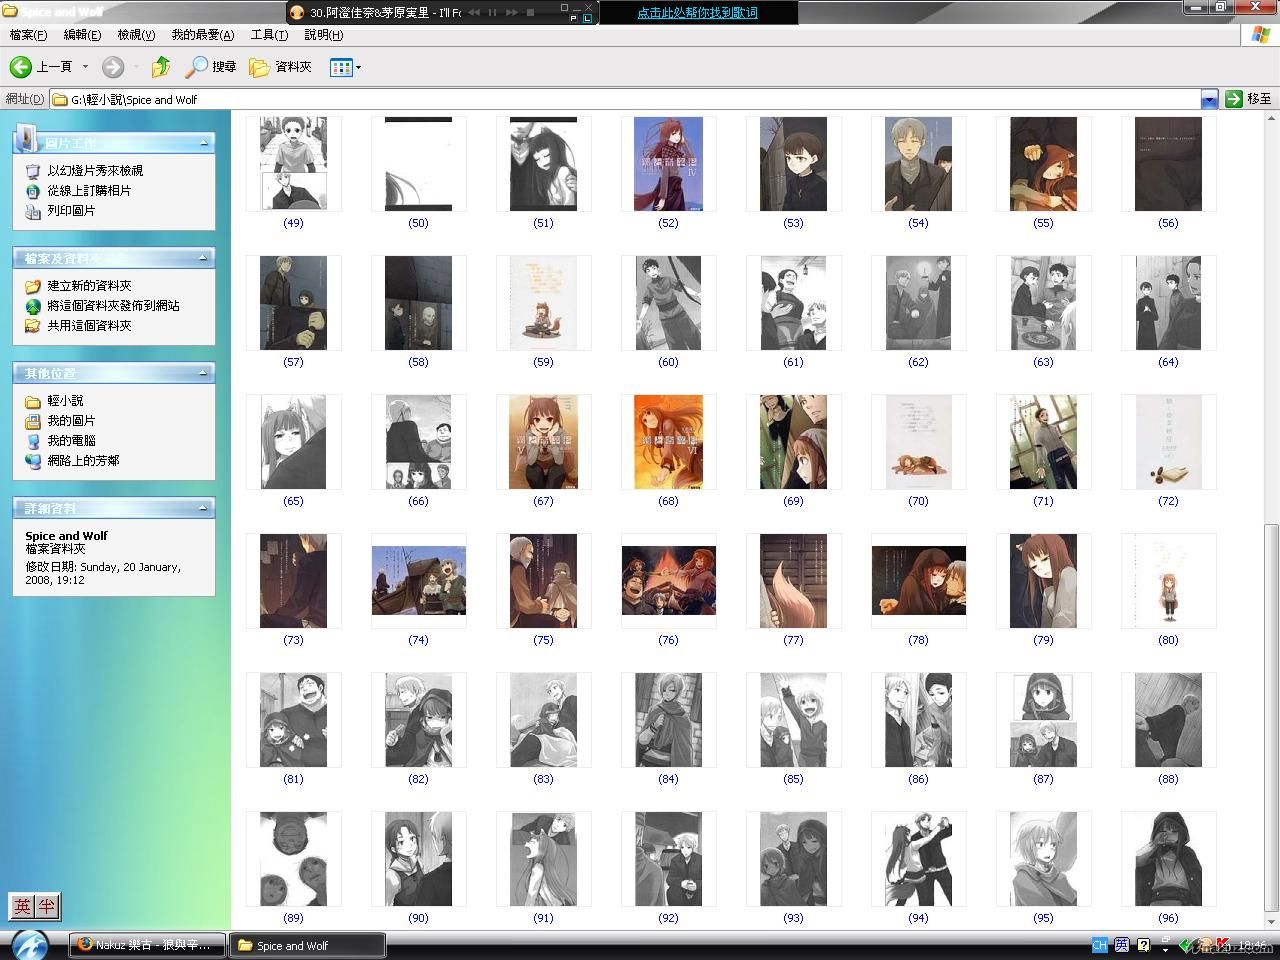The image size is (1280, 960).
Task: Open the back button history dropdown
Action: click(85, 67)
